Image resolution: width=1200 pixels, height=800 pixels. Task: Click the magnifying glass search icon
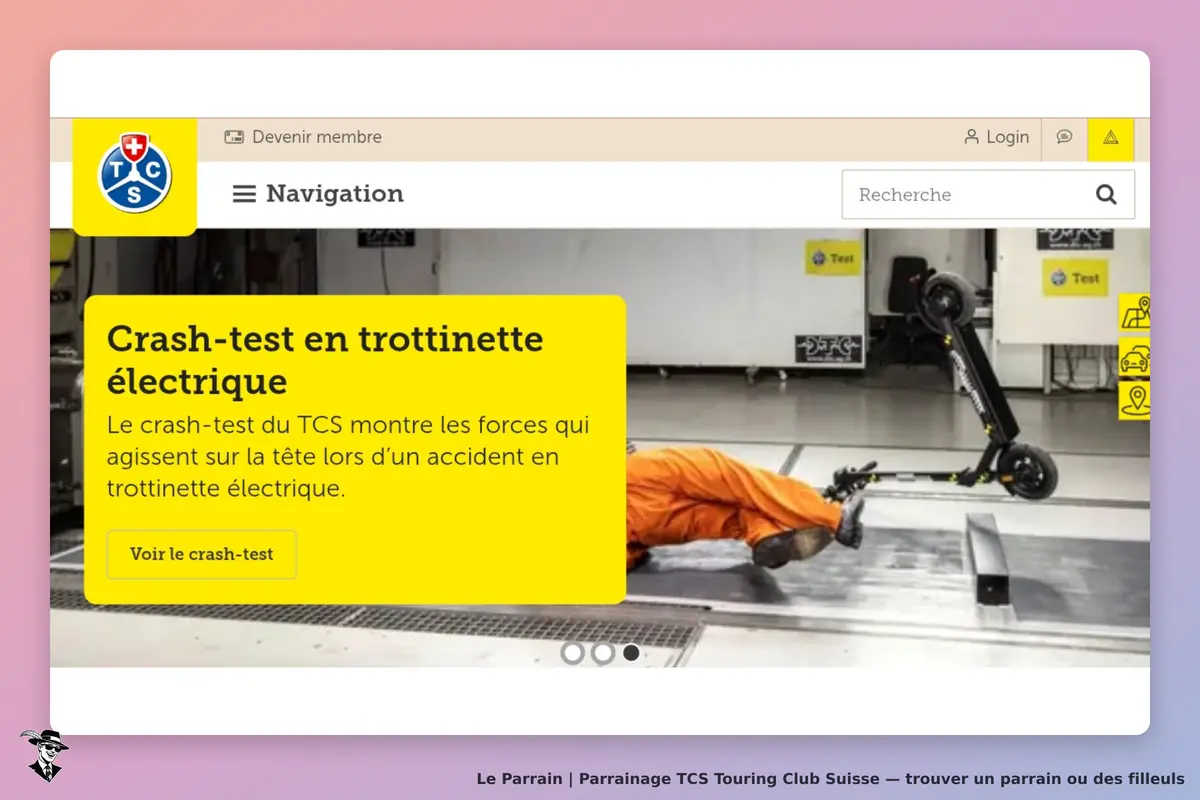(1106, 194)
